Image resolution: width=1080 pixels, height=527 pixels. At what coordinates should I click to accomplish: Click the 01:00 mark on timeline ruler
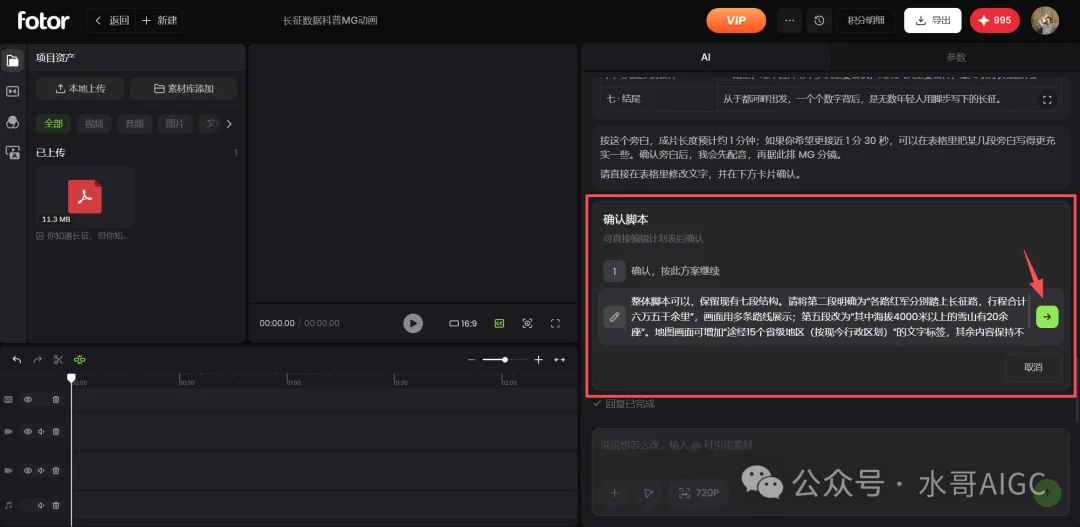coord(293,382)
